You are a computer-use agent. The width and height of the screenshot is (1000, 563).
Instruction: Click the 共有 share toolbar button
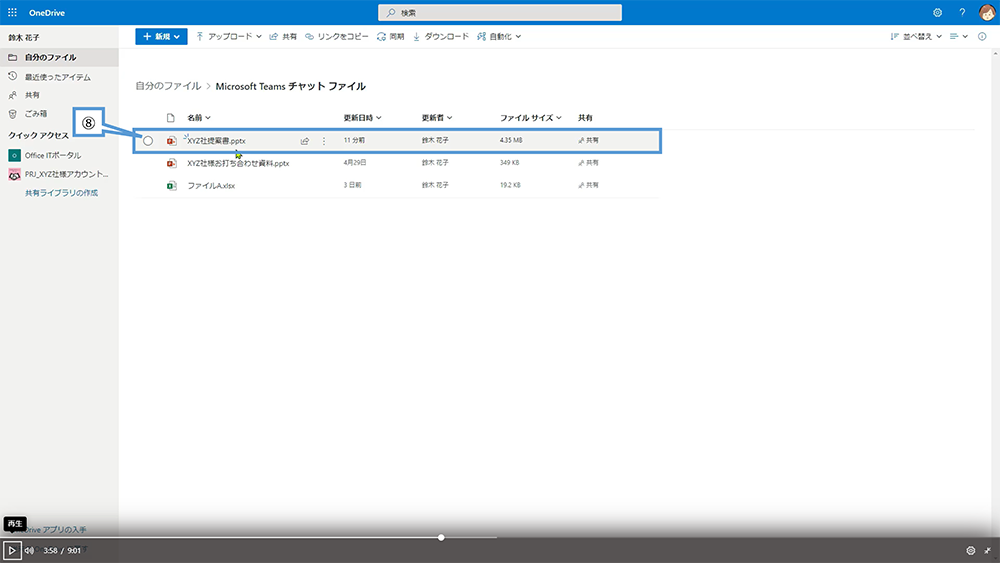pyautogui.click(x=283, y=36)
